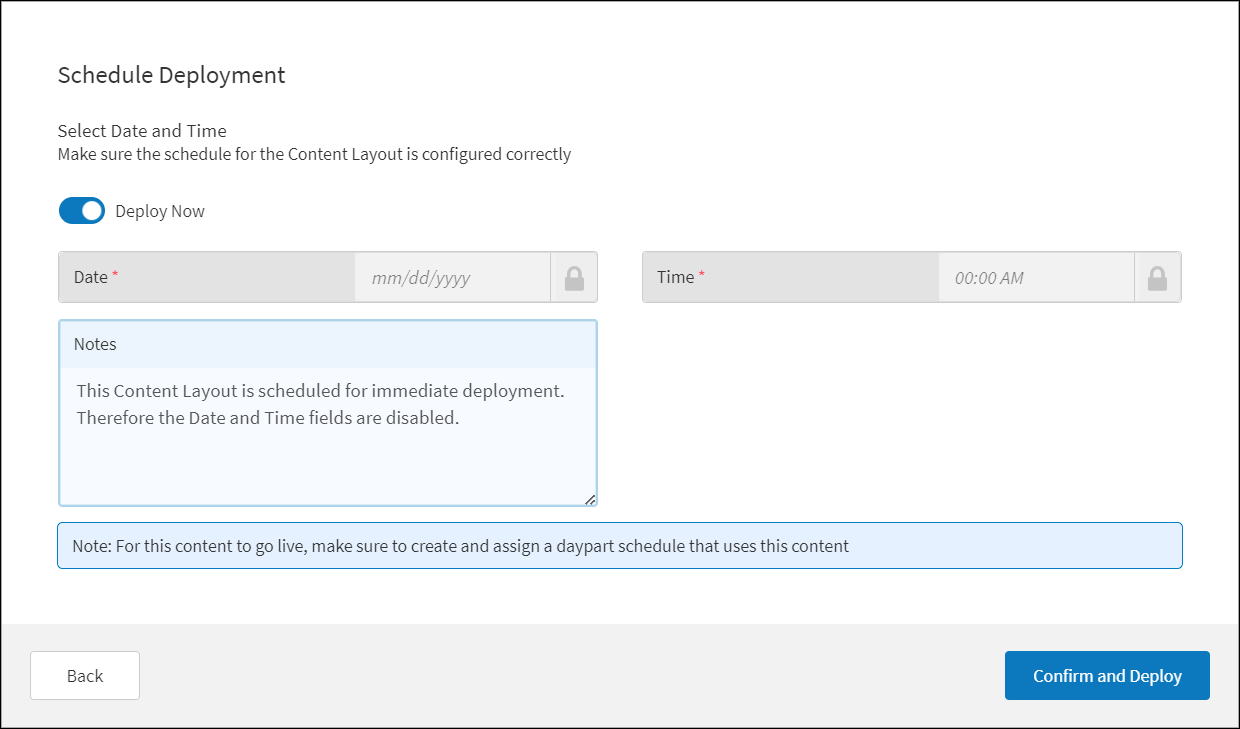The image size is (1240, 729).
Task: Click the Notes header label
Action: (x=95, y=344)
